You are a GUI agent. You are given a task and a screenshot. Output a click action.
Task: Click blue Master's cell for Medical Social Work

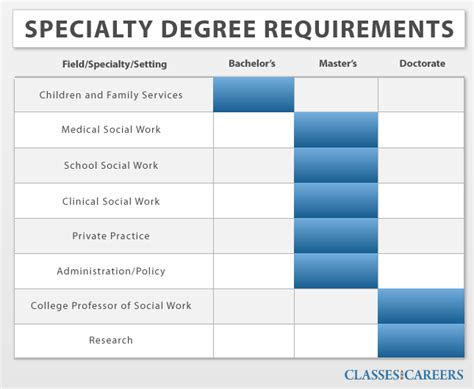point(336,130)
